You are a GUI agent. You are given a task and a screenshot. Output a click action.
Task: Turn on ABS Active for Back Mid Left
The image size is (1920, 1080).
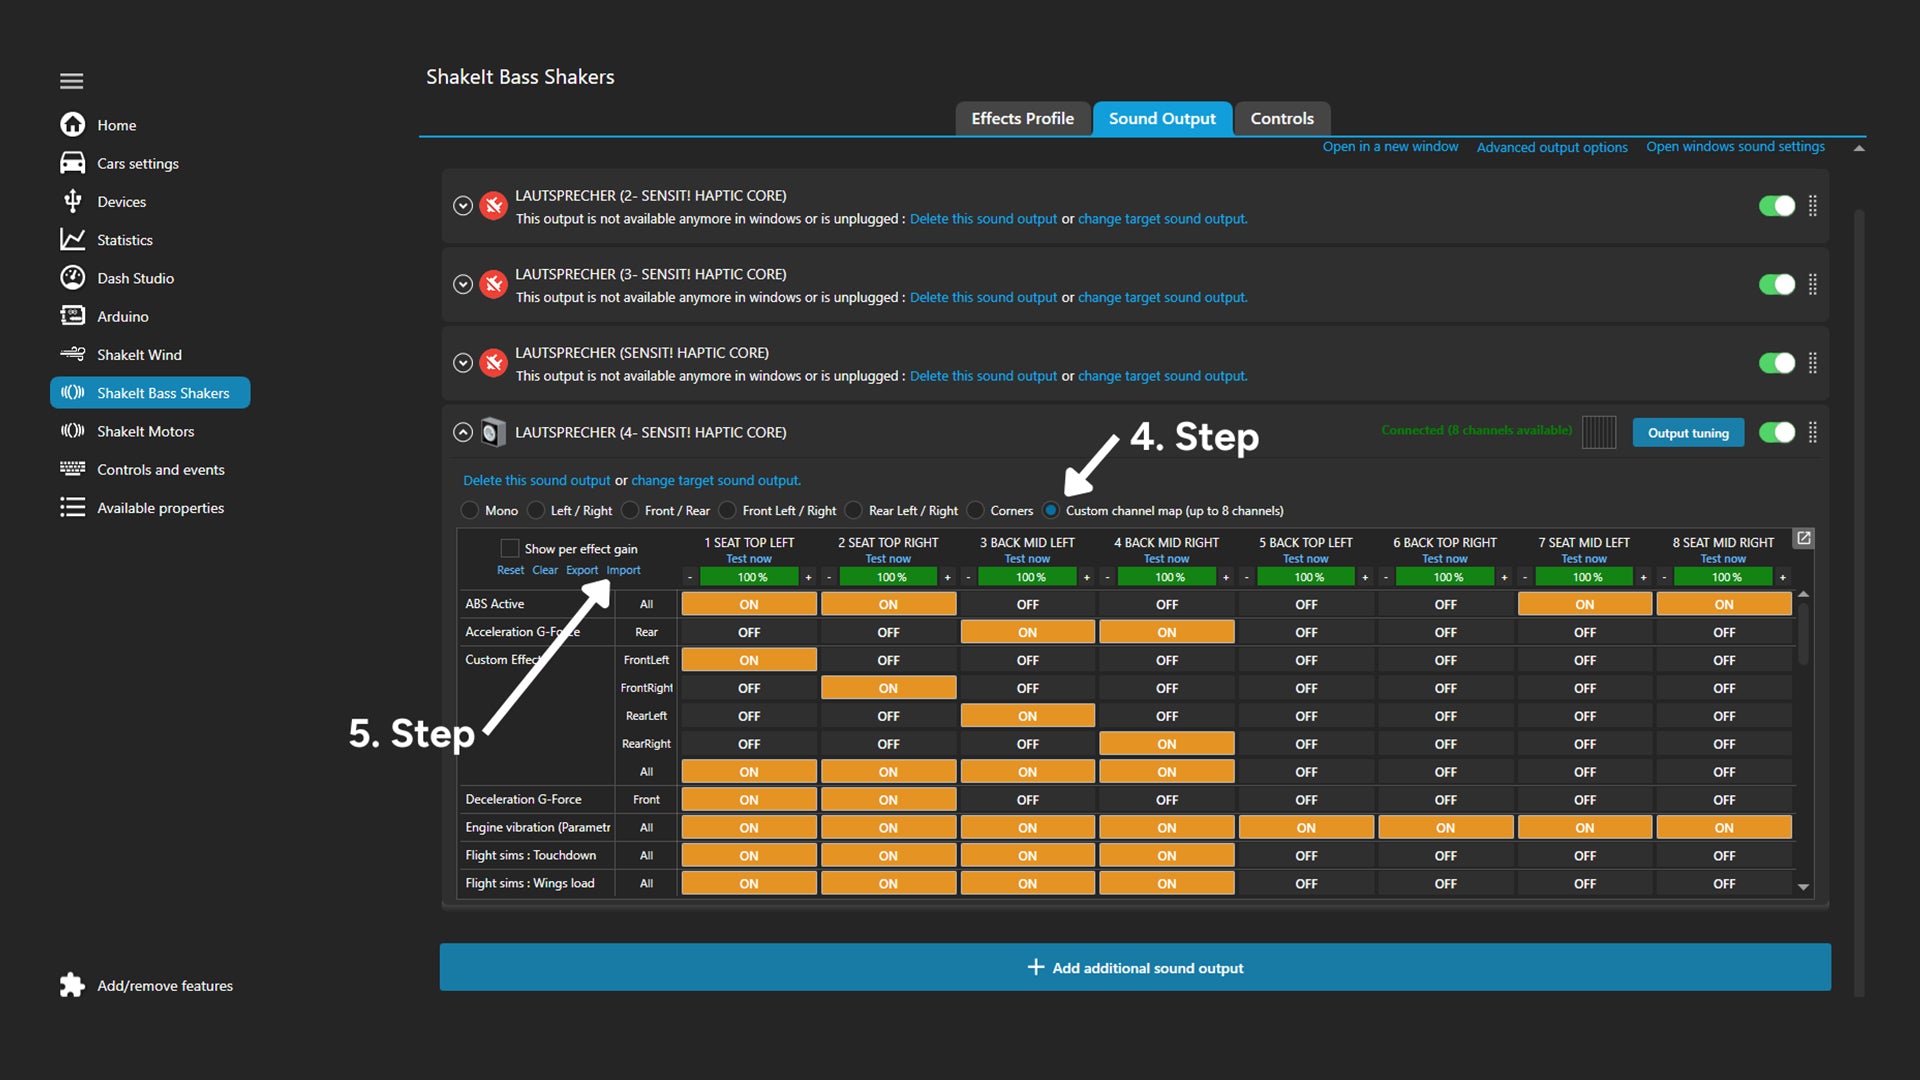(1027, 604)
